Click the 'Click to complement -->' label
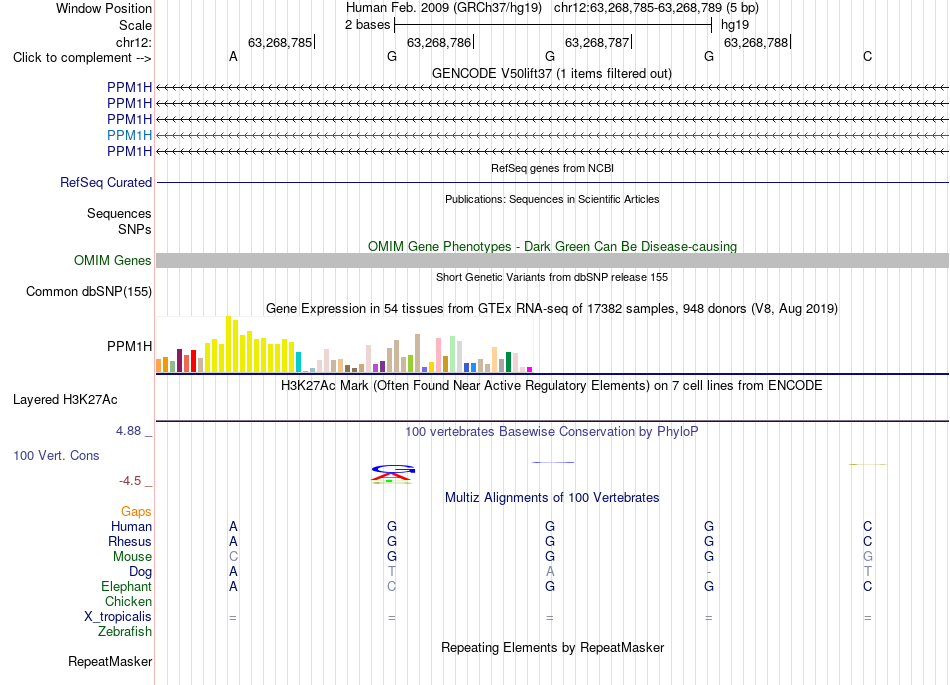This screenshot has height=685, width=950. 82,58
